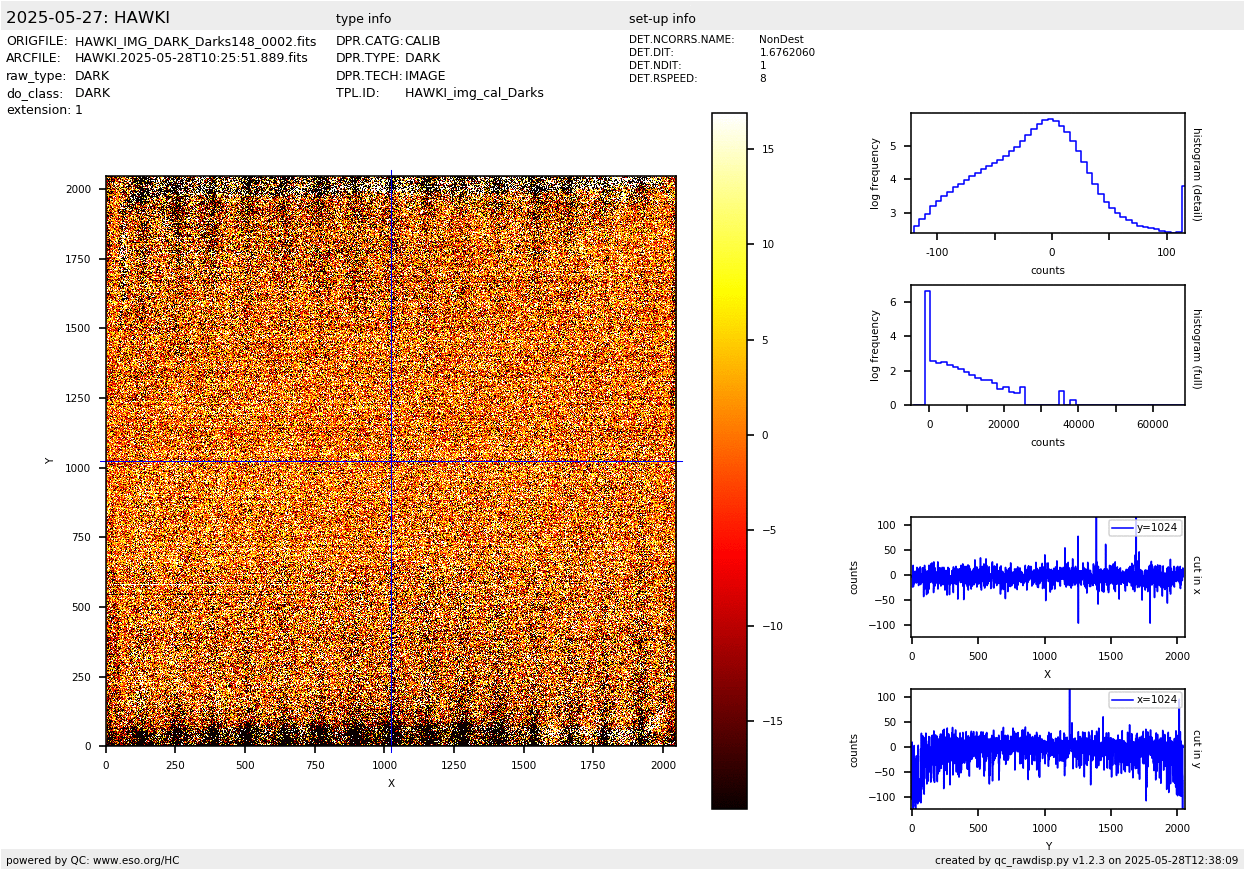
Task: Select the ORIGFILE name HAWKI_IMG_DARK_Darks148_0002.fits
Action: tap(195, 42)
